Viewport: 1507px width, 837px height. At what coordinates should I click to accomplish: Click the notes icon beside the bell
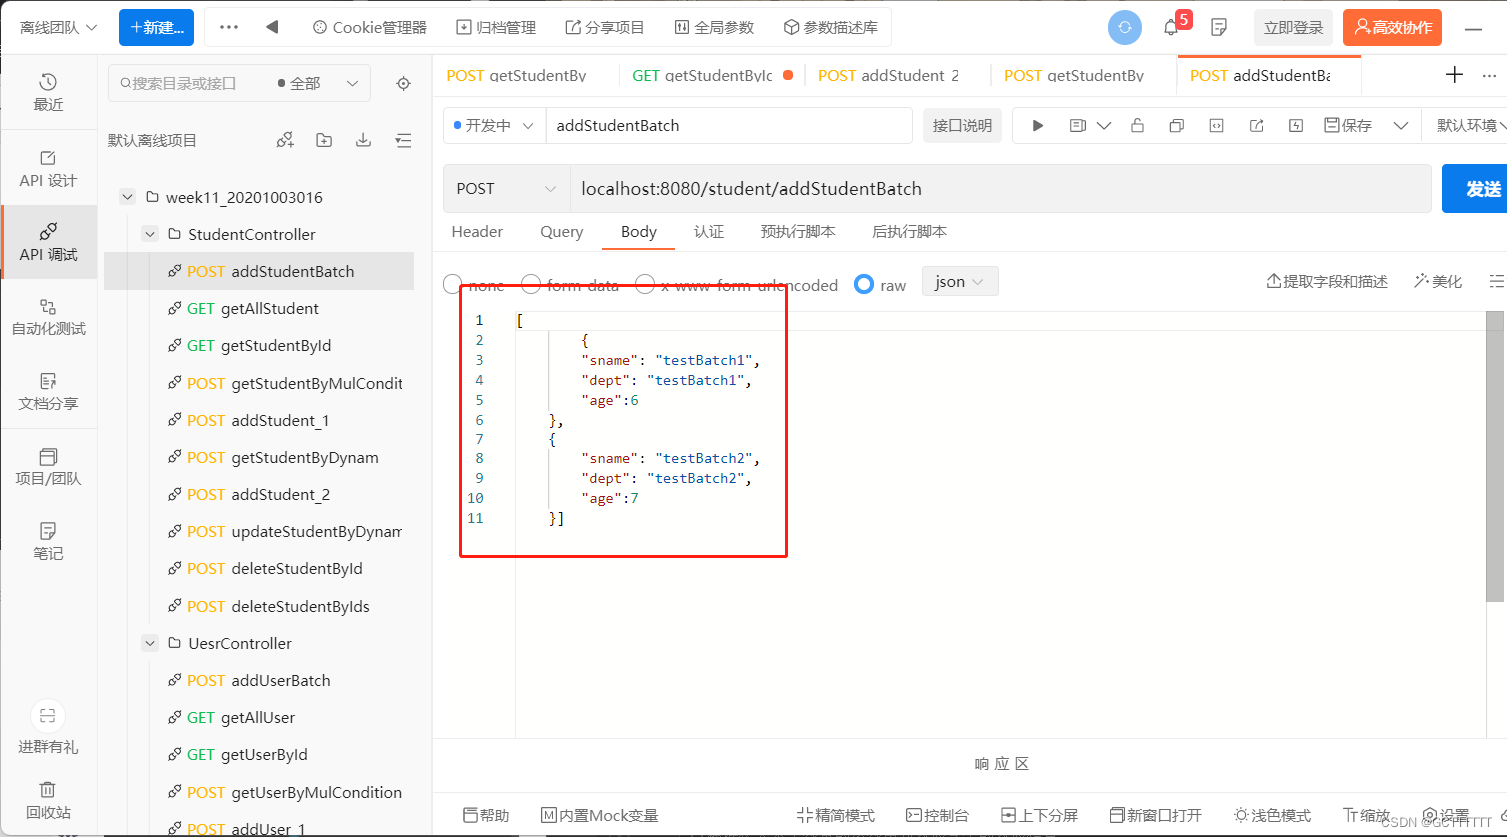coord(1219,27)
